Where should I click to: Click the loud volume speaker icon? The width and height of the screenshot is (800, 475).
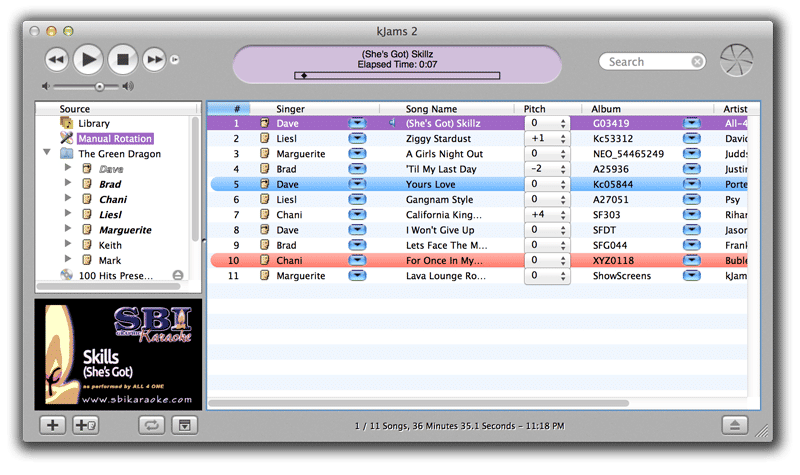click(128, 86)
